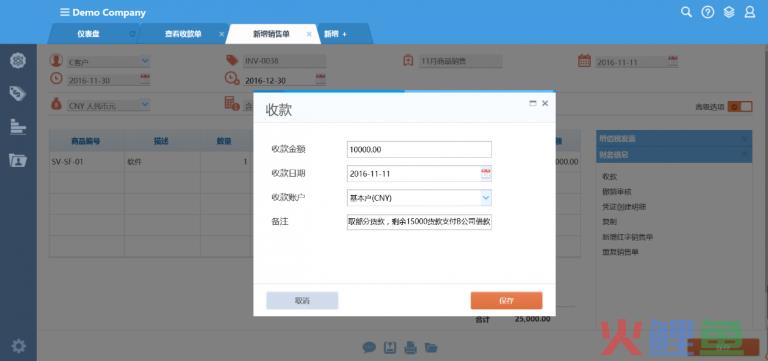Click the orange 保存 button

506,301
